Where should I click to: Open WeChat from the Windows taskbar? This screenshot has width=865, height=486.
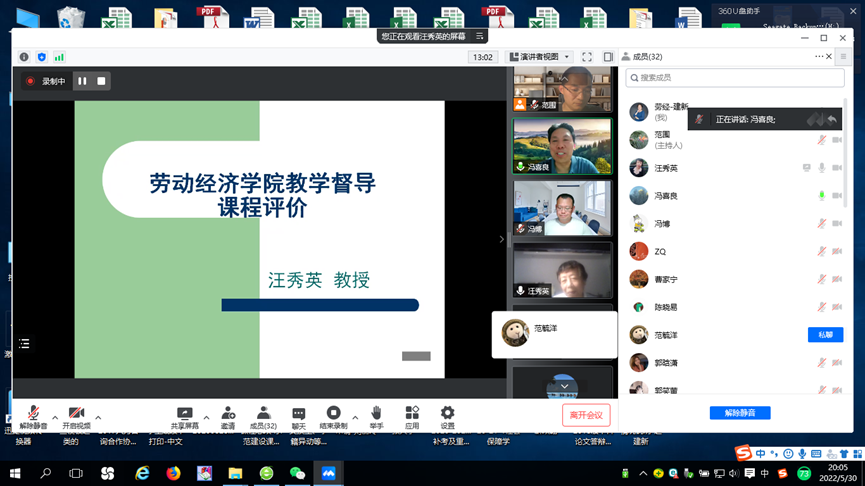pyautogui.click(x=297, y=473)
